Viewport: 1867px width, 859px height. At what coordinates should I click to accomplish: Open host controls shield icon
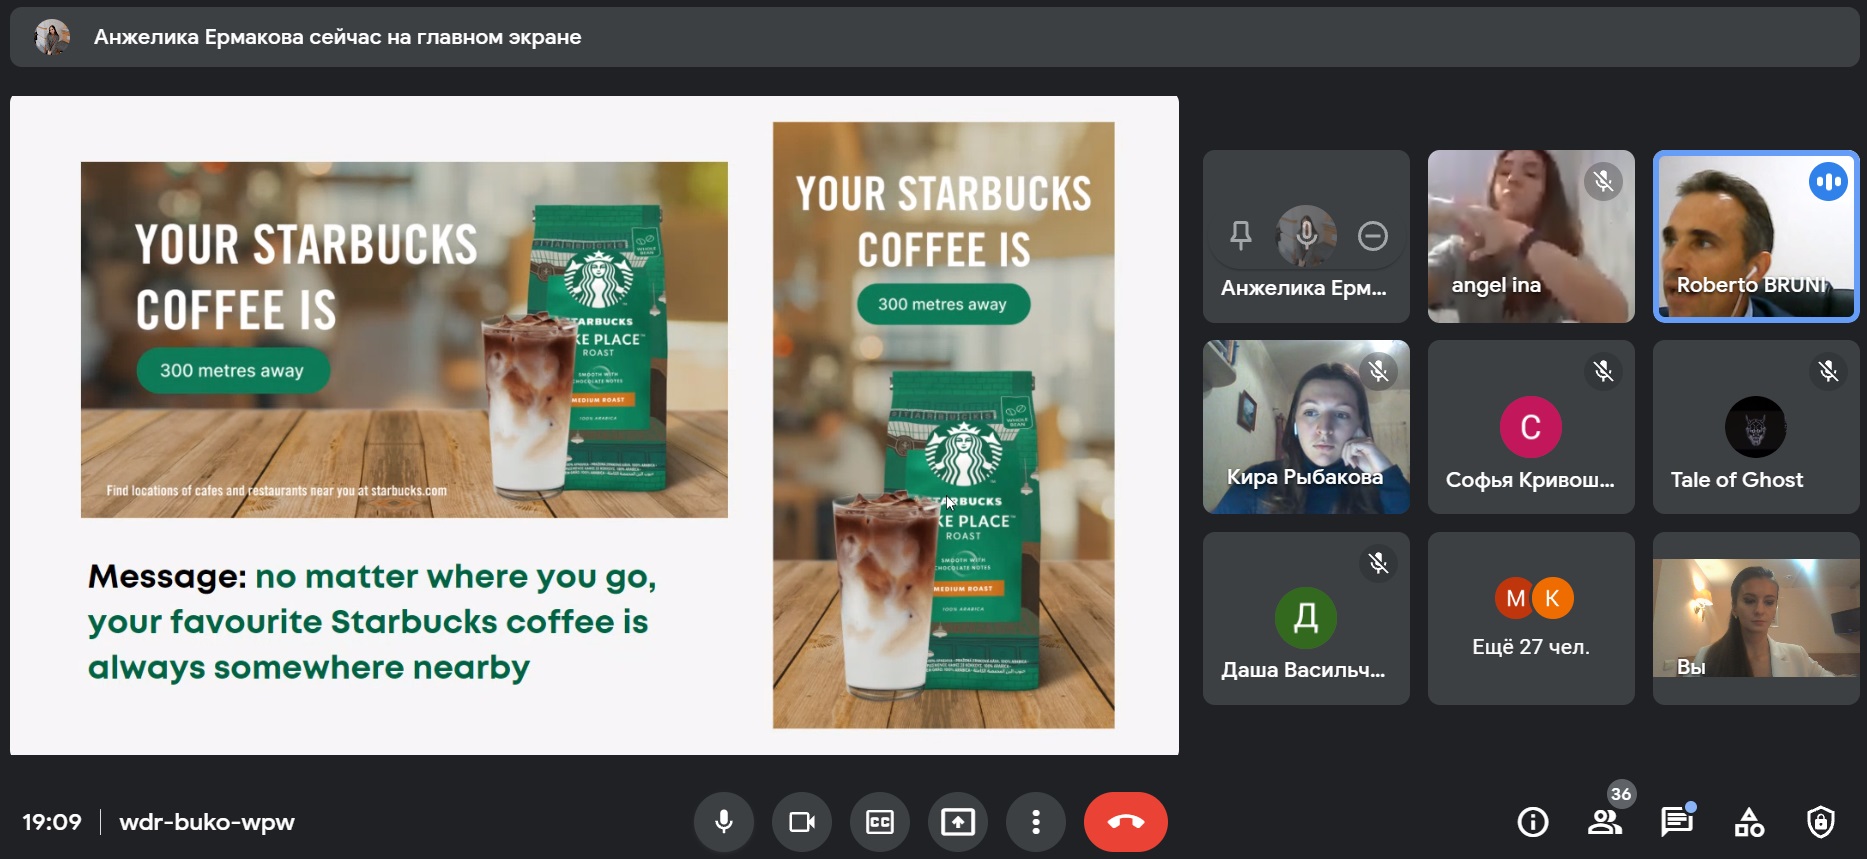point(1821,822)
